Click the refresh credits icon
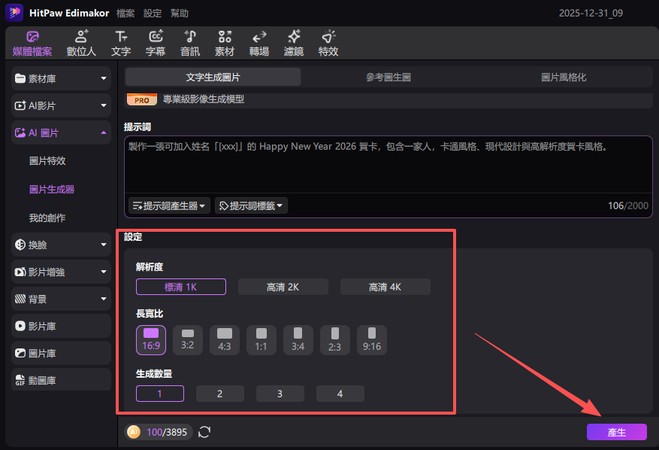The height and width of the screenshot is (450, 659). pos(204,432)
